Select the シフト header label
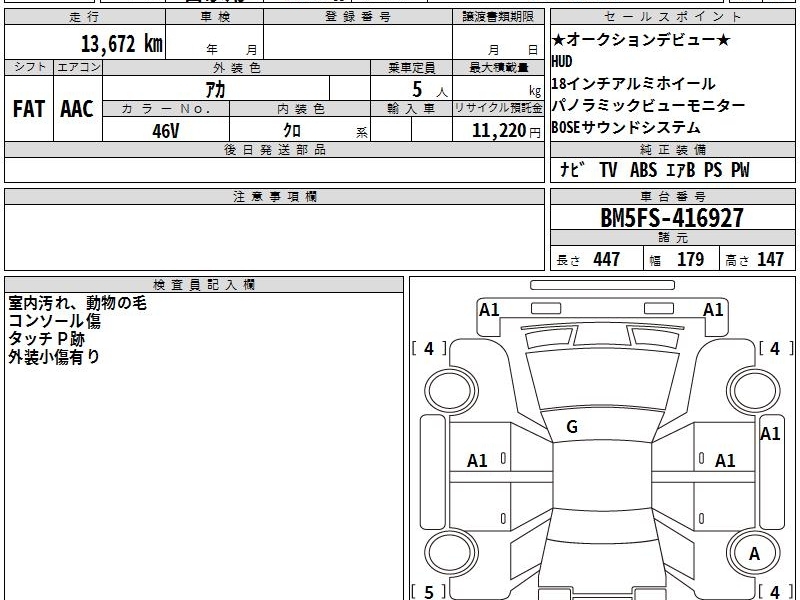 pos(29,67)
